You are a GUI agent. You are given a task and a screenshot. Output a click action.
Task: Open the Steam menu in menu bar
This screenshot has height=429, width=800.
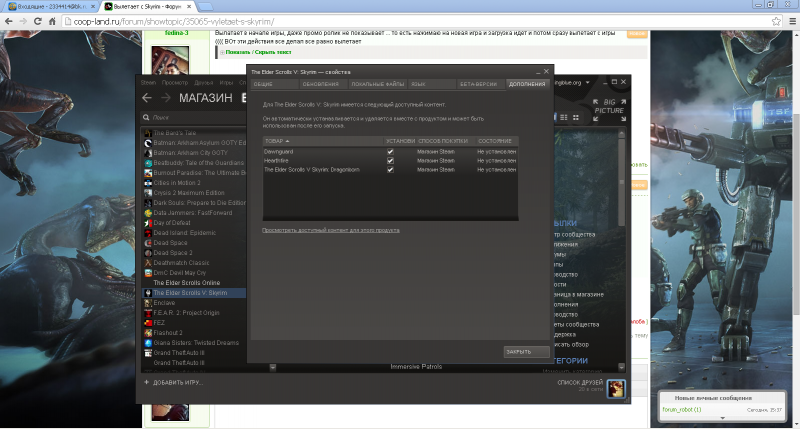(x=148, y=83)
